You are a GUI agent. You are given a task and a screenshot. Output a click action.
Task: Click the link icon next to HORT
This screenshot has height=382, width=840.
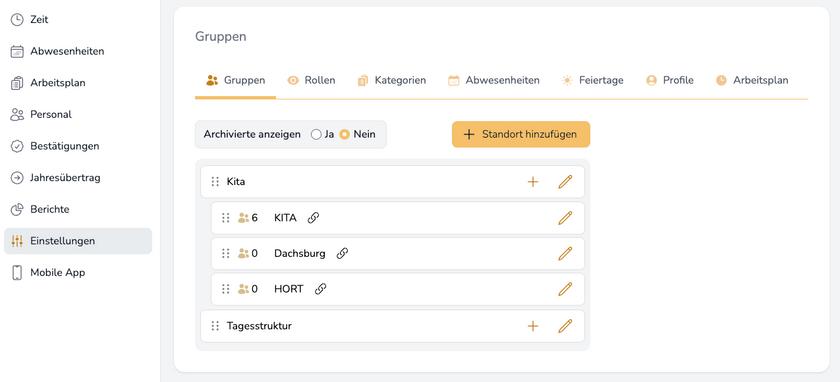pyautogui.click(x=320, y=289)
